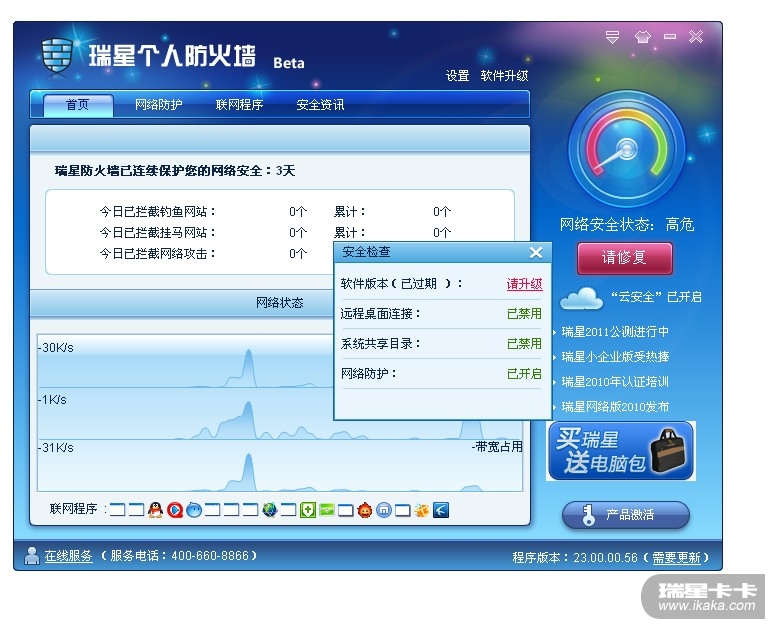This screenshot has height=626, width=773.
Task: Click the 软件版本(已过期) row label
Action: point(402,284)
